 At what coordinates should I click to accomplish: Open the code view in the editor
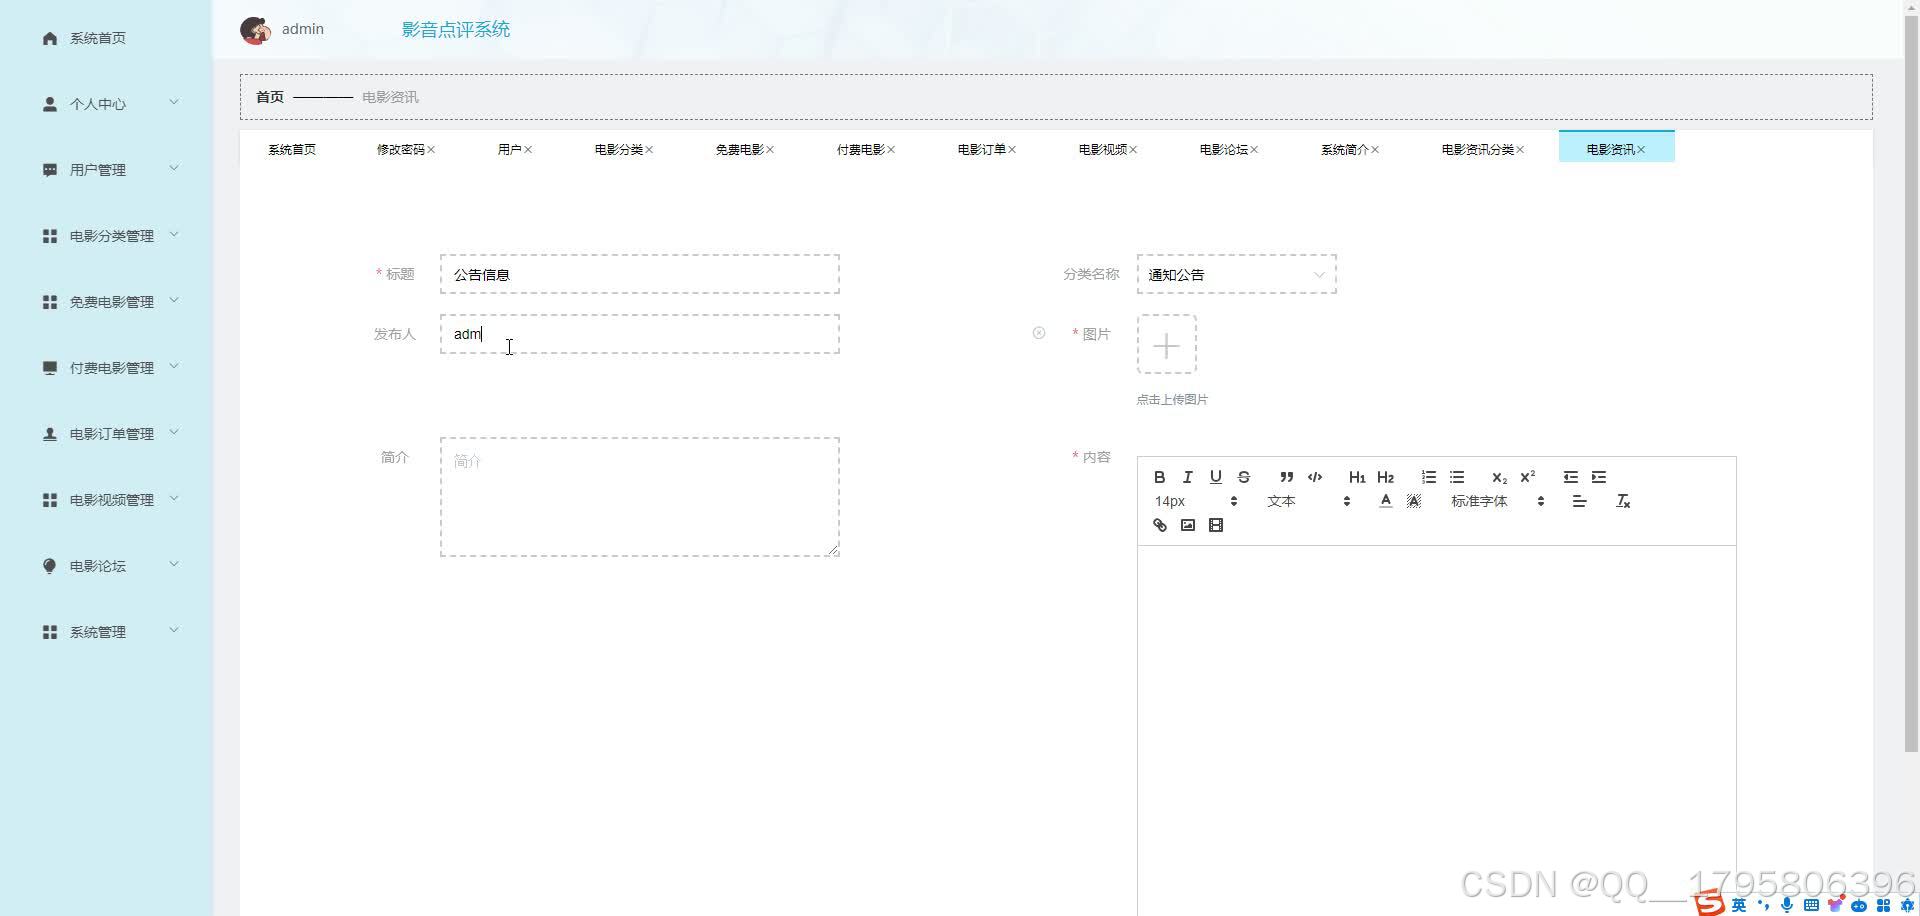pos(1314,477)
